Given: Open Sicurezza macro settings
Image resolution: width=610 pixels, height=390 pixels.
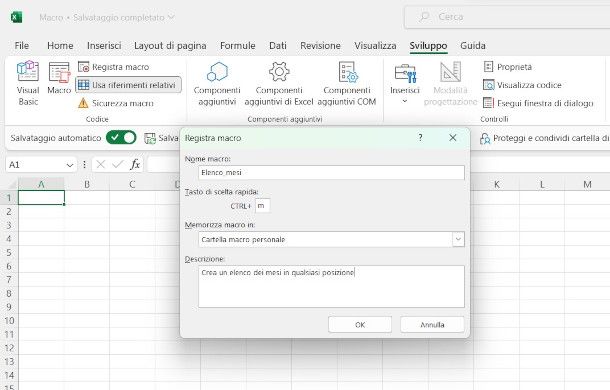Looking at the screenshot, I should click(x=116, y=103).
